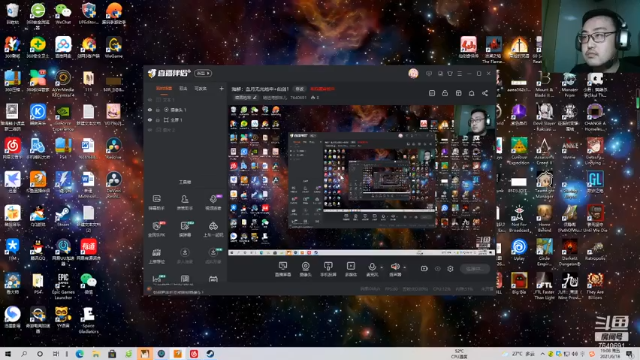Open Steam from the taskbar
Viewport: 640px width, 360px height.
click(x=210, y=354)
